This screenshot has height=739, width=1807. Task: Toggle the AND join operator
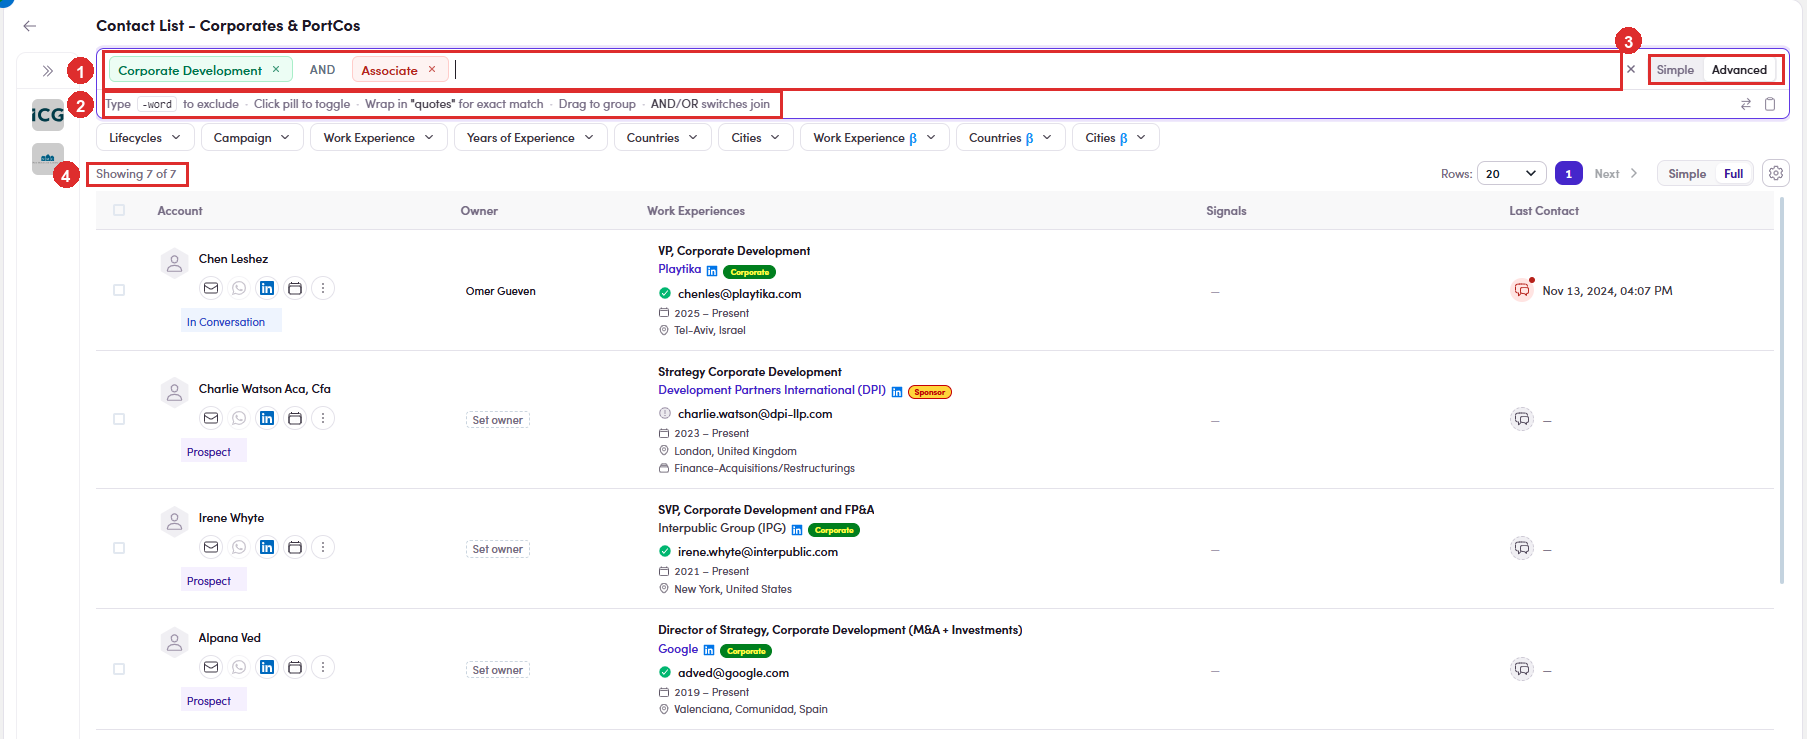click(x=322, y=70)
